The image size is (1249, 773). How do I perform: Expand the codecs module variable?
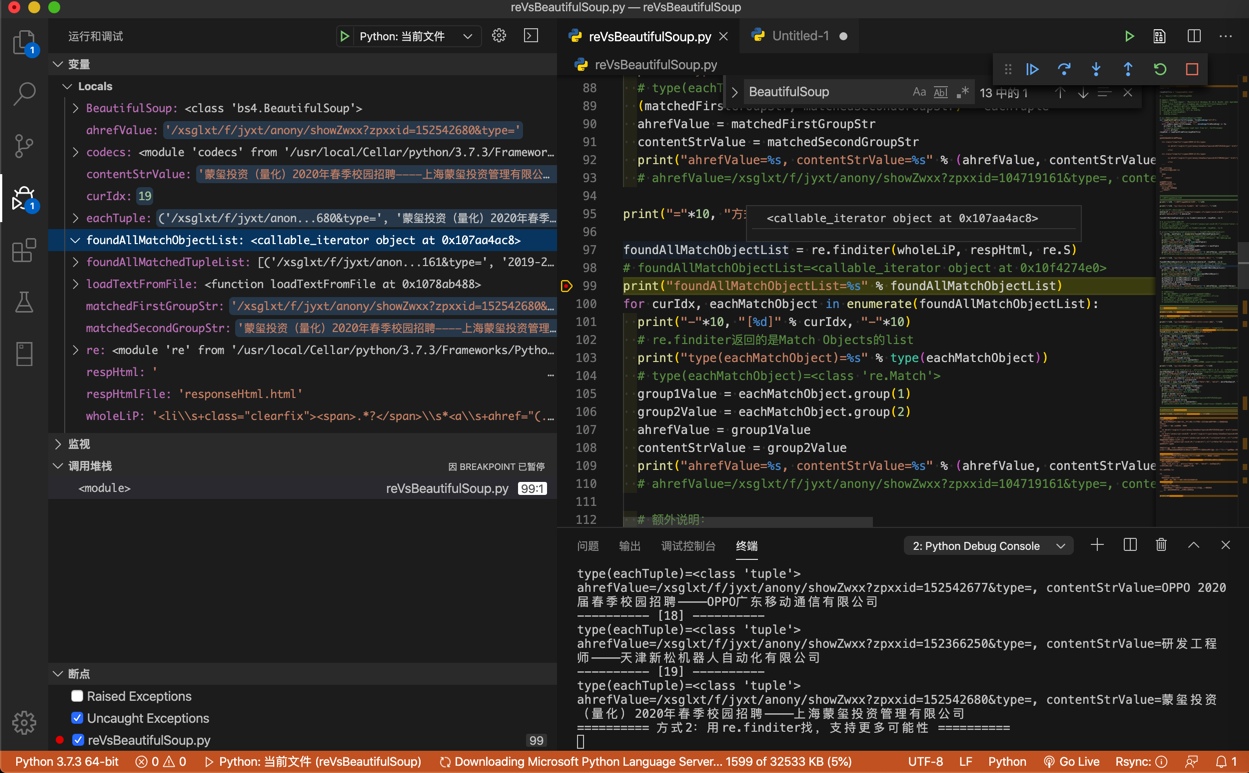click(76, 152)
